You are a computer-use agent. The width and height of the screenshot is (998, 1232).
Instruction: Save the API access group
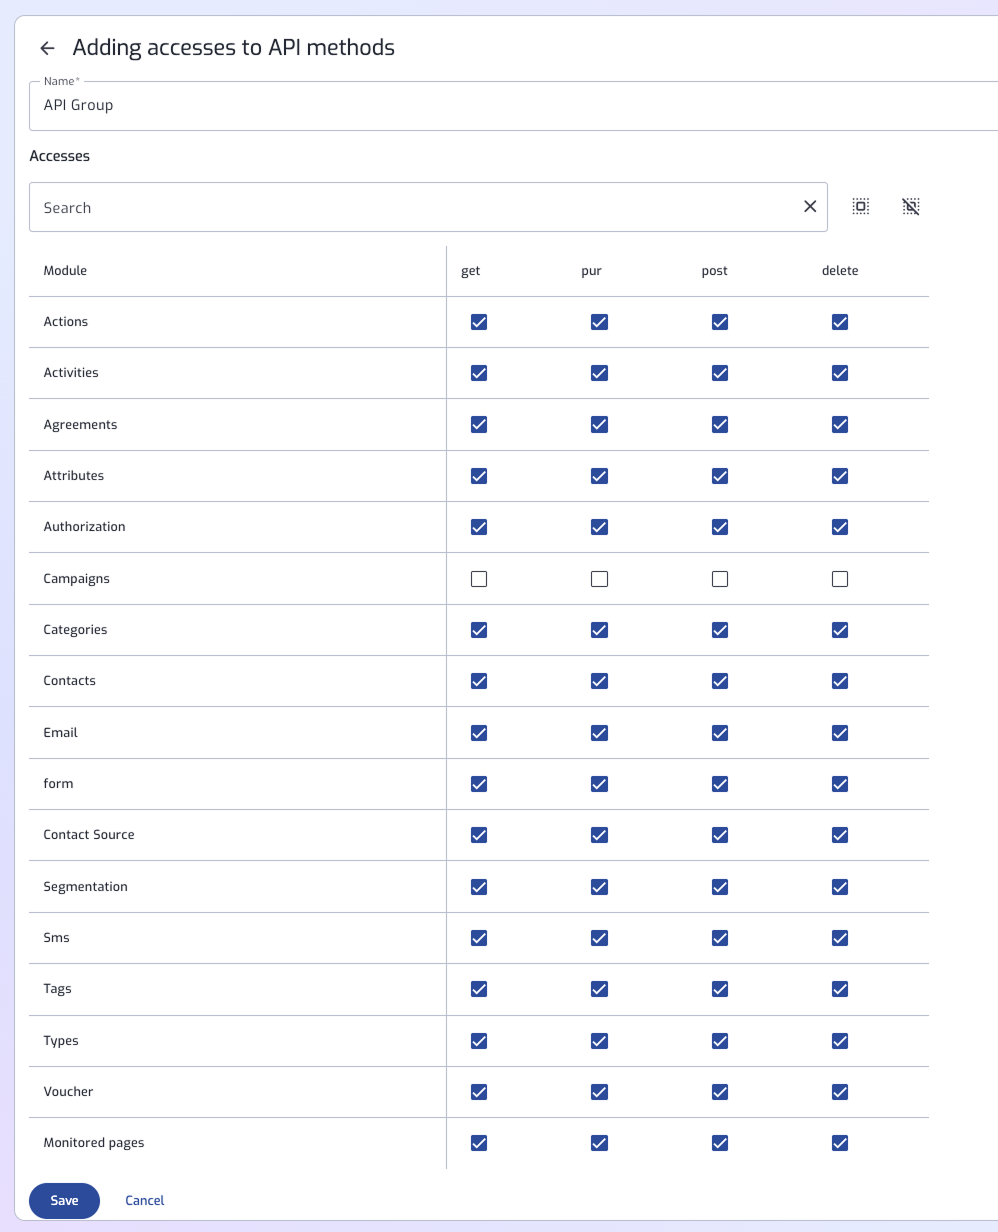pos(64,1200)
